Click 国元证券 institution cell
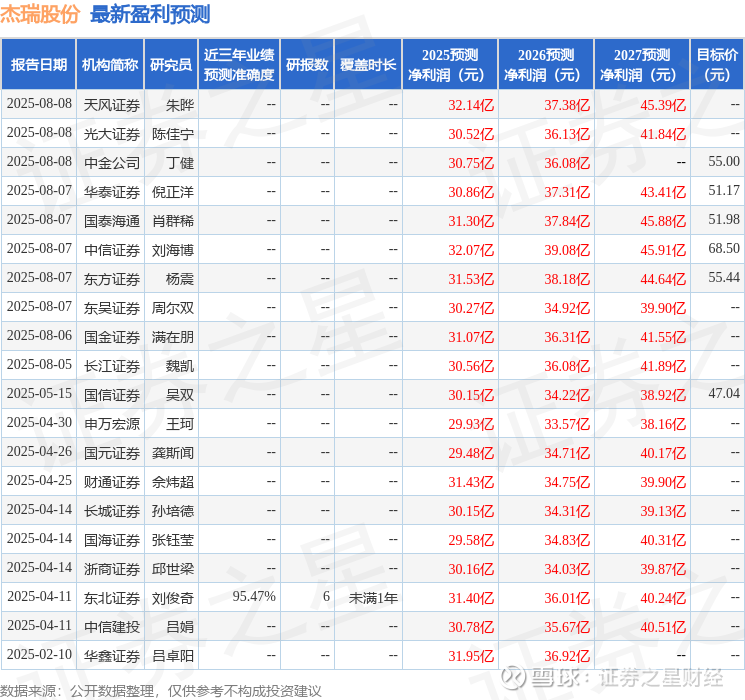The height and width of the screenshot is (700, 745). point(112,453)
